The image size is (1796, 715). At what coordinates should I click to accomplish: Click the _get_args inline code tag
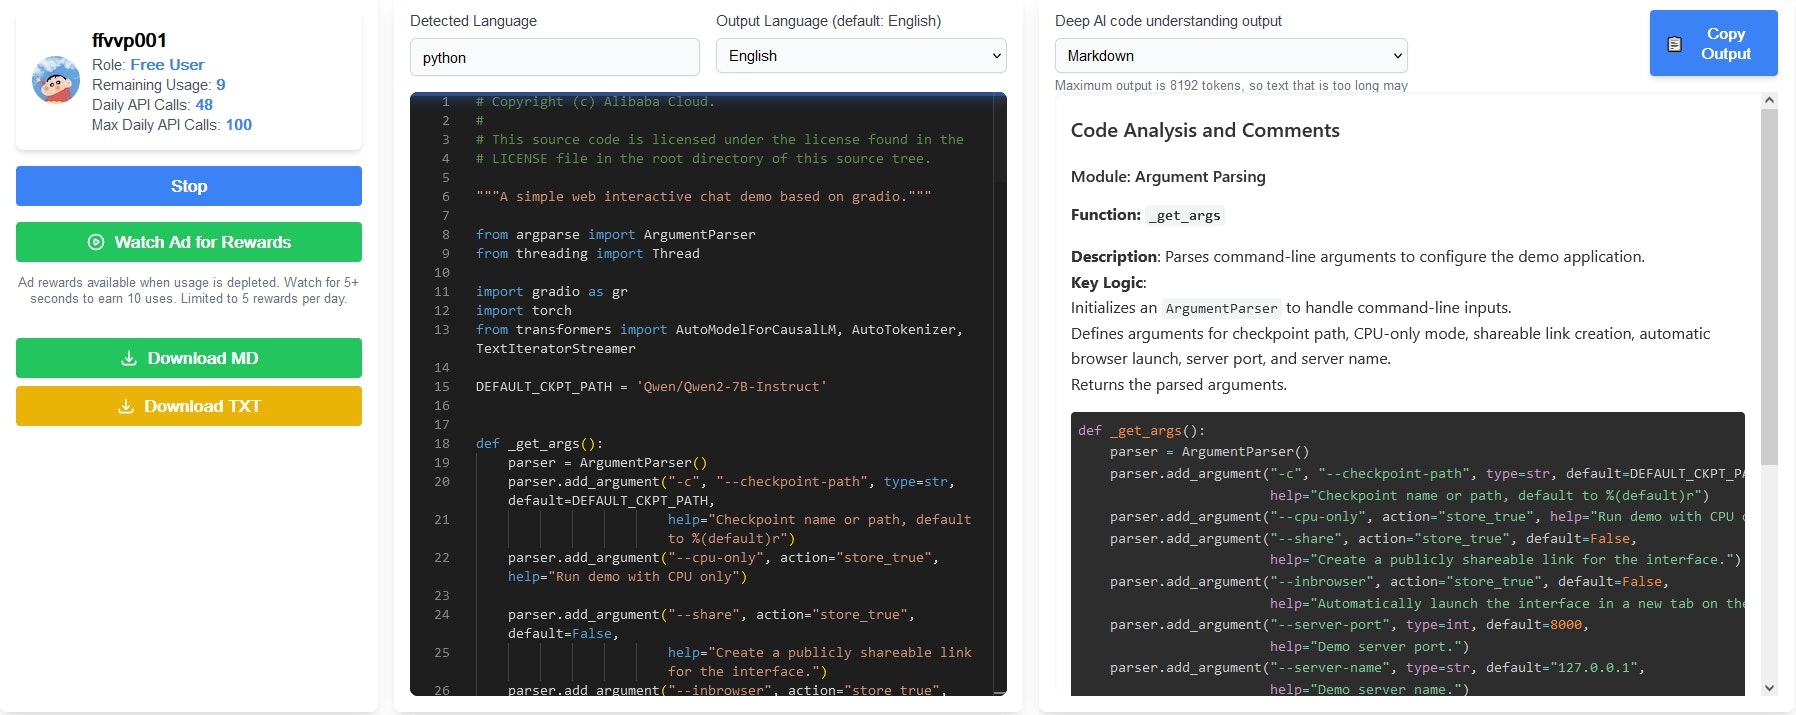(1184, 215)
